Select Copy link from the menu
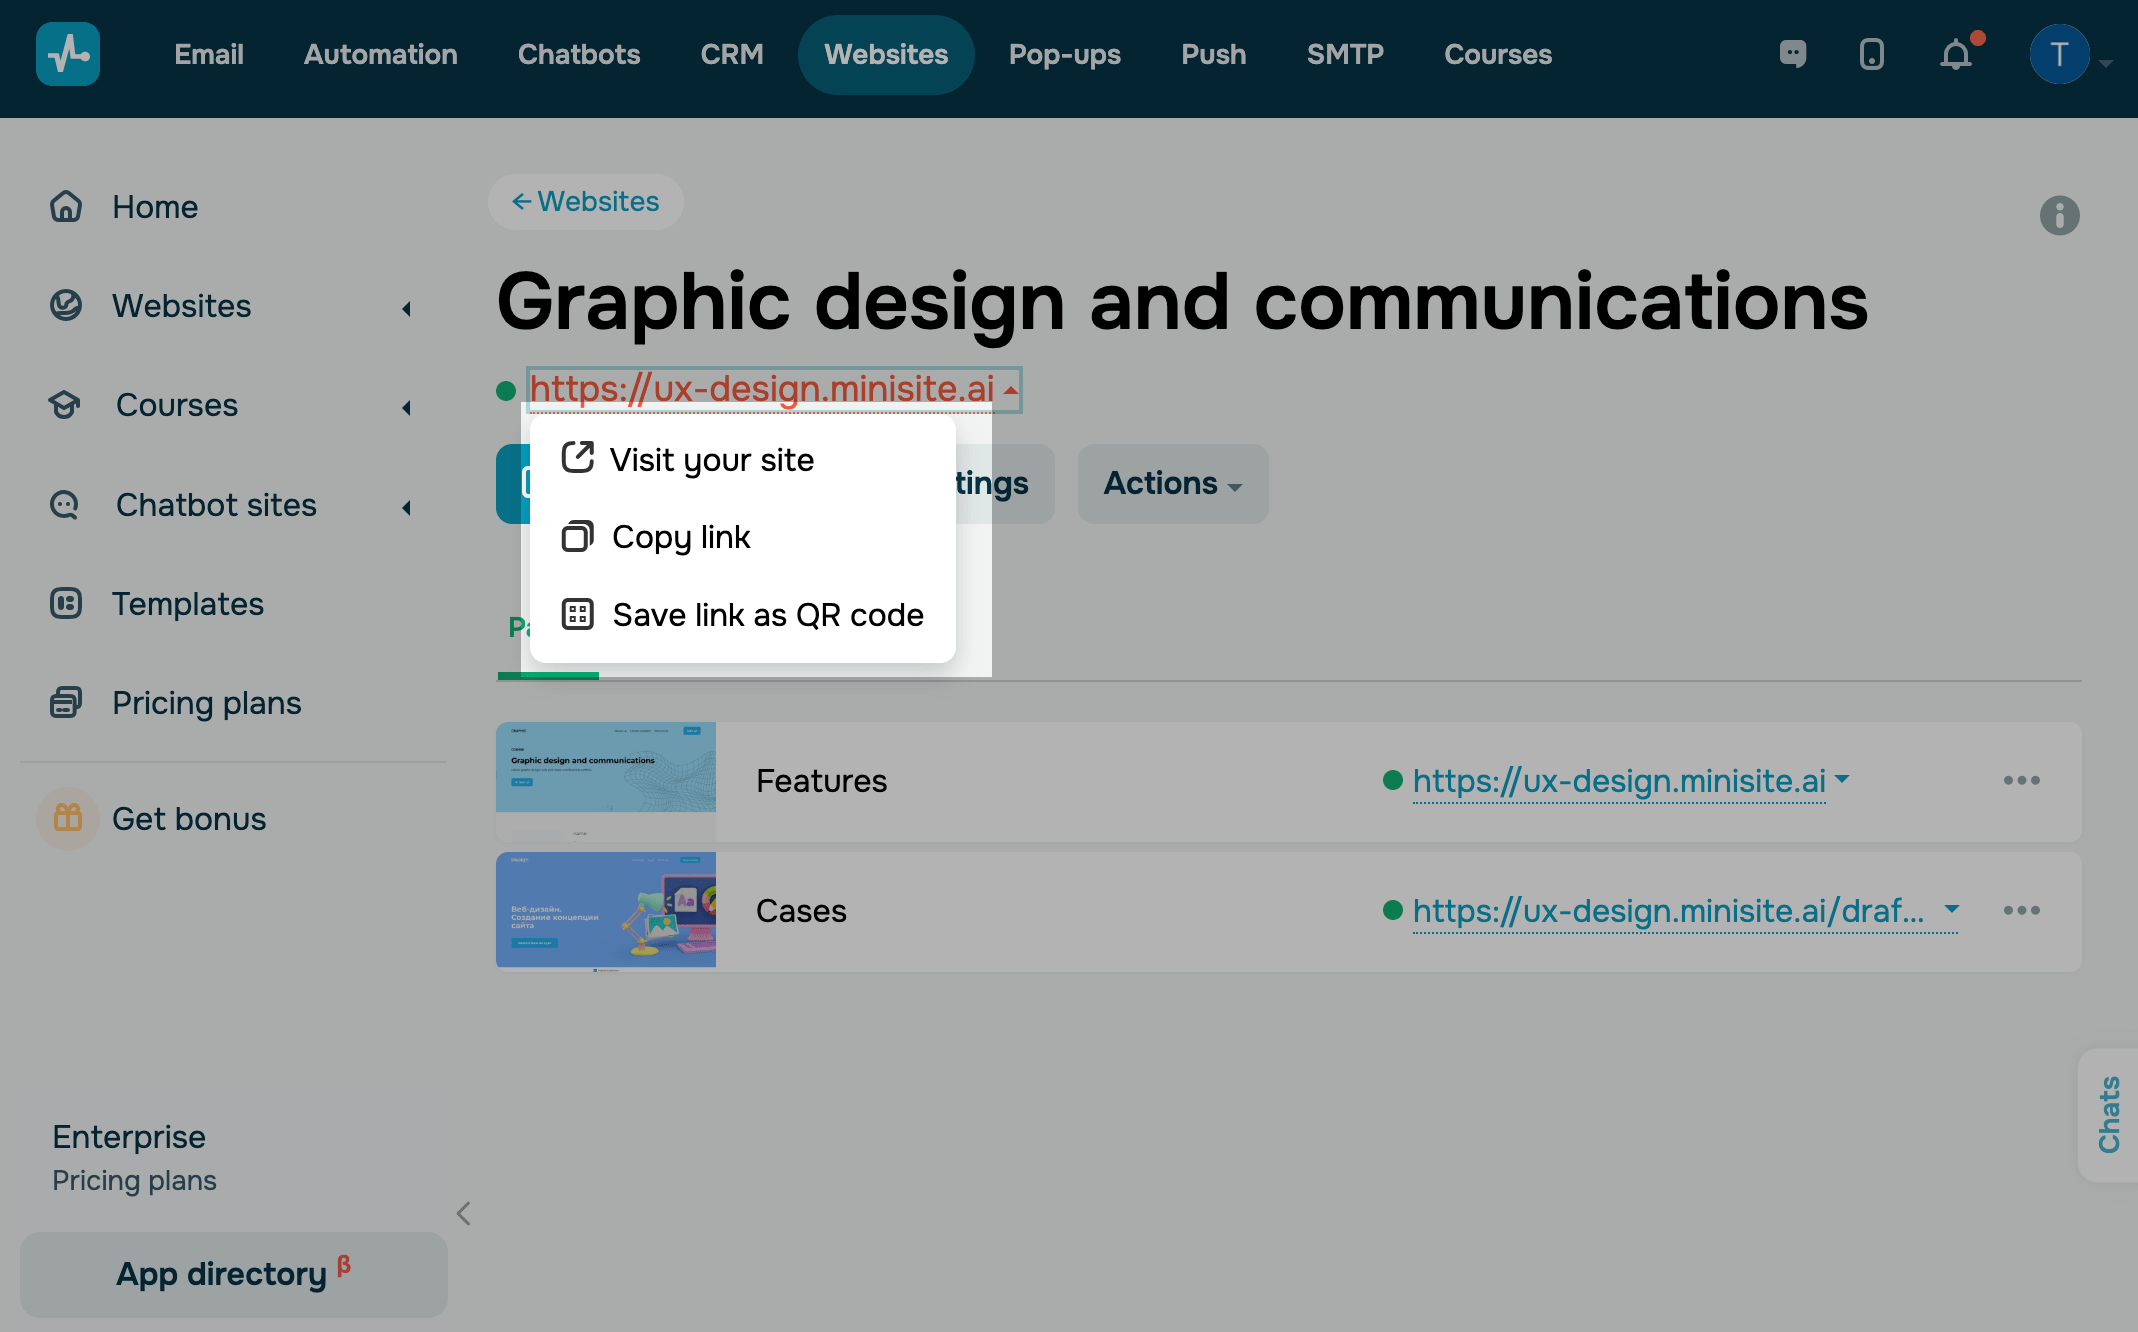The width and height of the screenshot is (2138, 1332). (681, 537)
